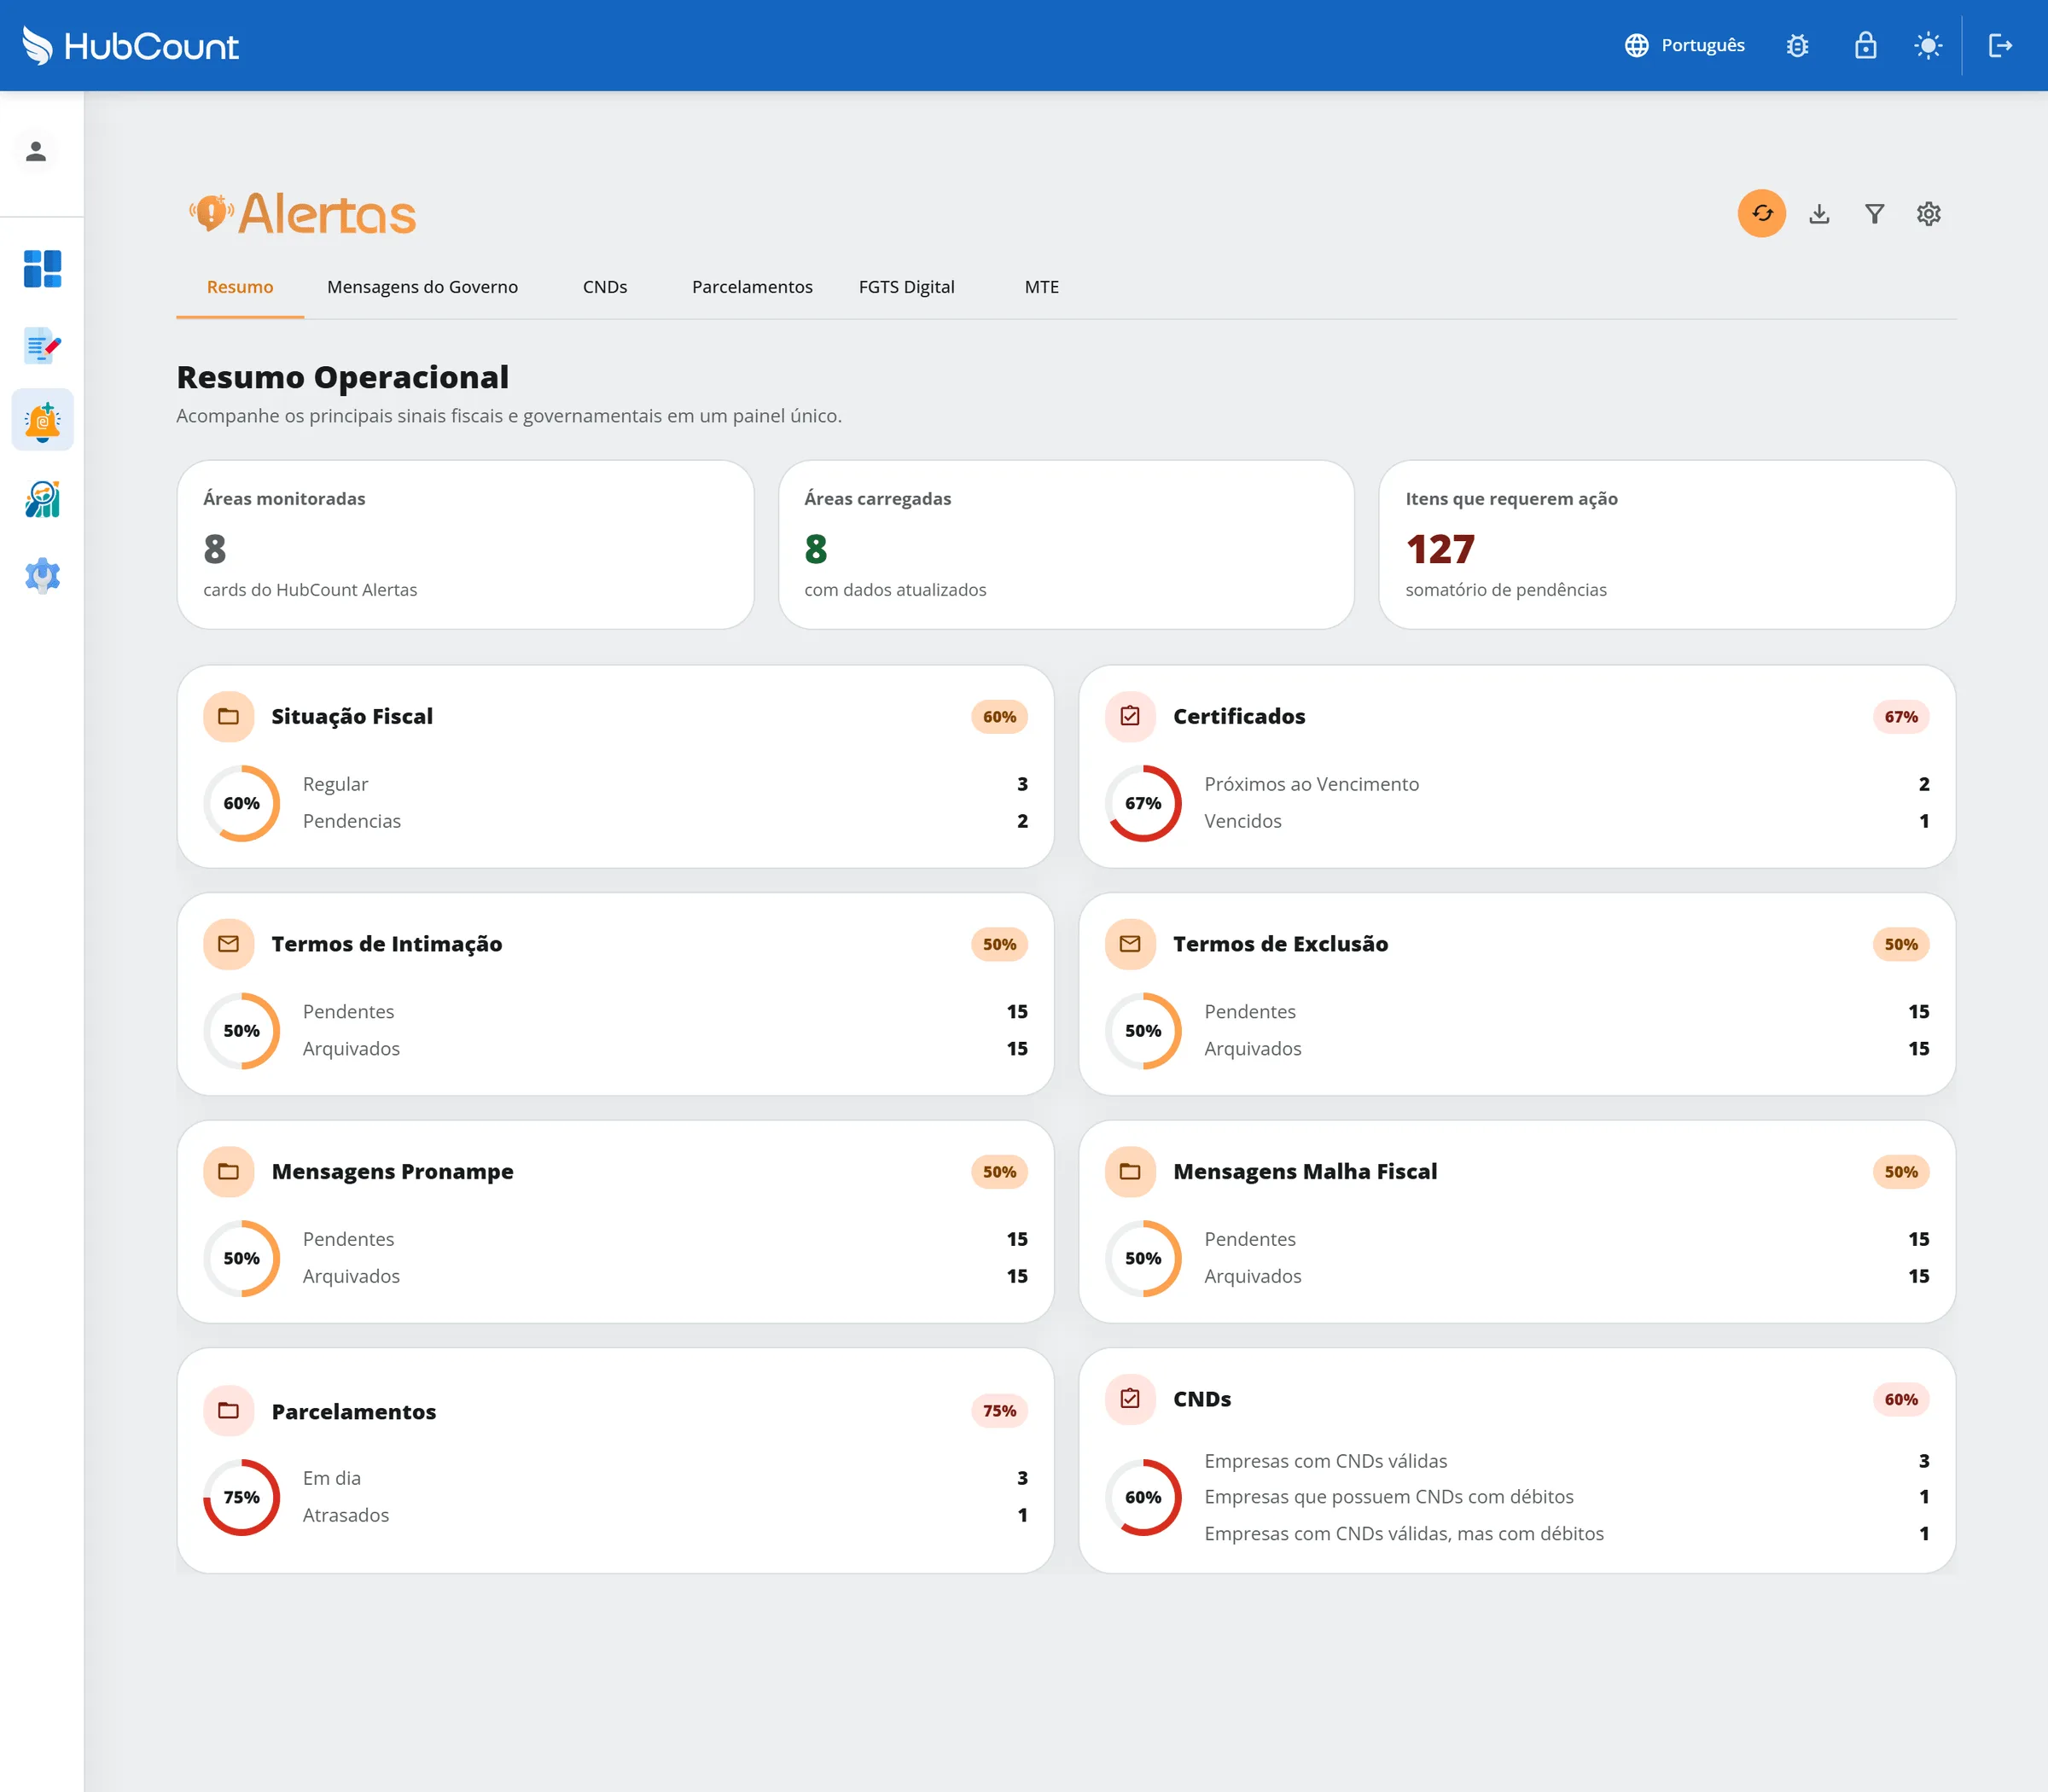Click the Áreas monitoradas summary card
The image size is (2048, 1792).
click(x=465, y=545)
